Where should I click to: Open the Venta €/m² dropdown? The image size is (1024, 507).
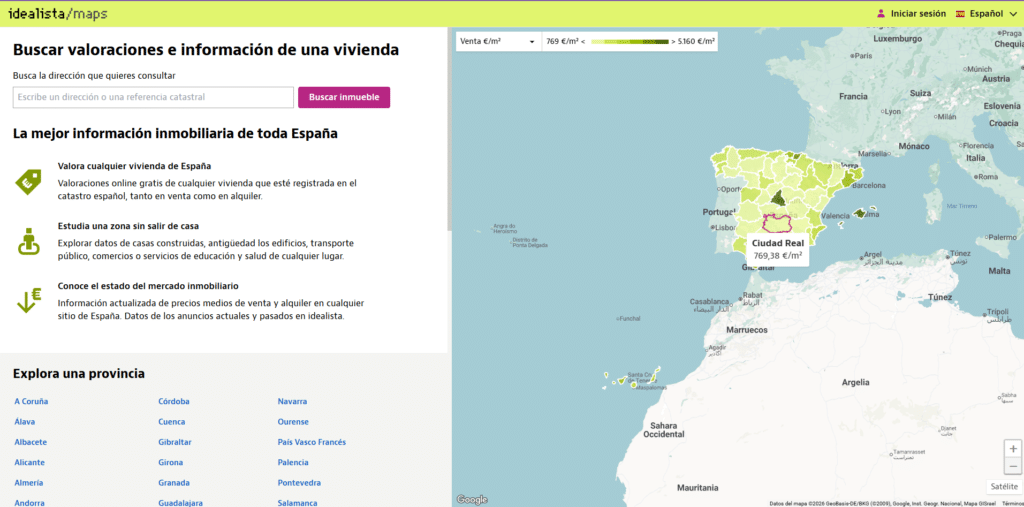coord(497,42)
